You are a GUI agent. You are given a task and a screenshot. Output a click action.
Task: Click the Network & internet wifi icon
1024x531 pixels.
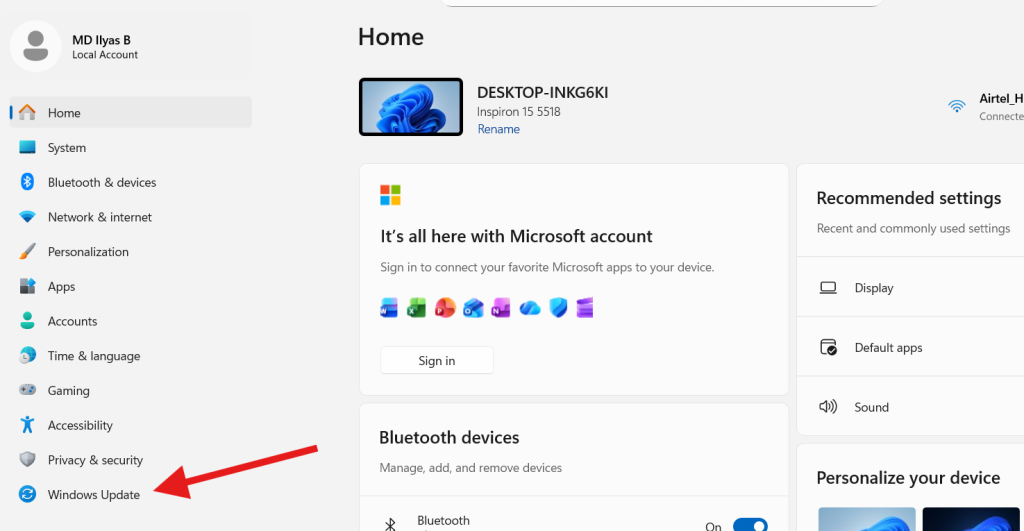(27, 216)
